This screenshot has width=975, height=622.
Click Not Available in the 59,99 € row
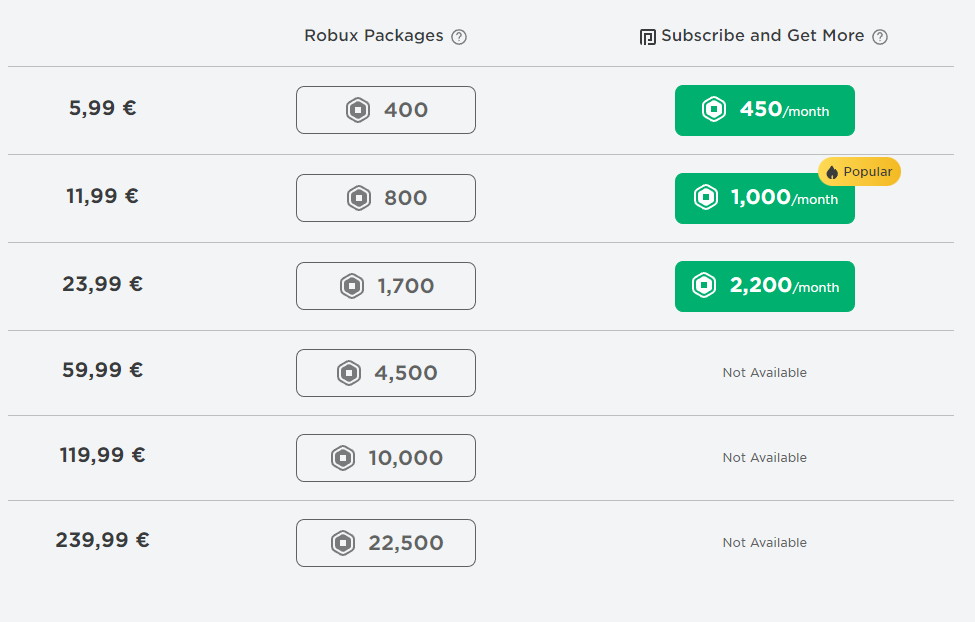pos(765,373)
